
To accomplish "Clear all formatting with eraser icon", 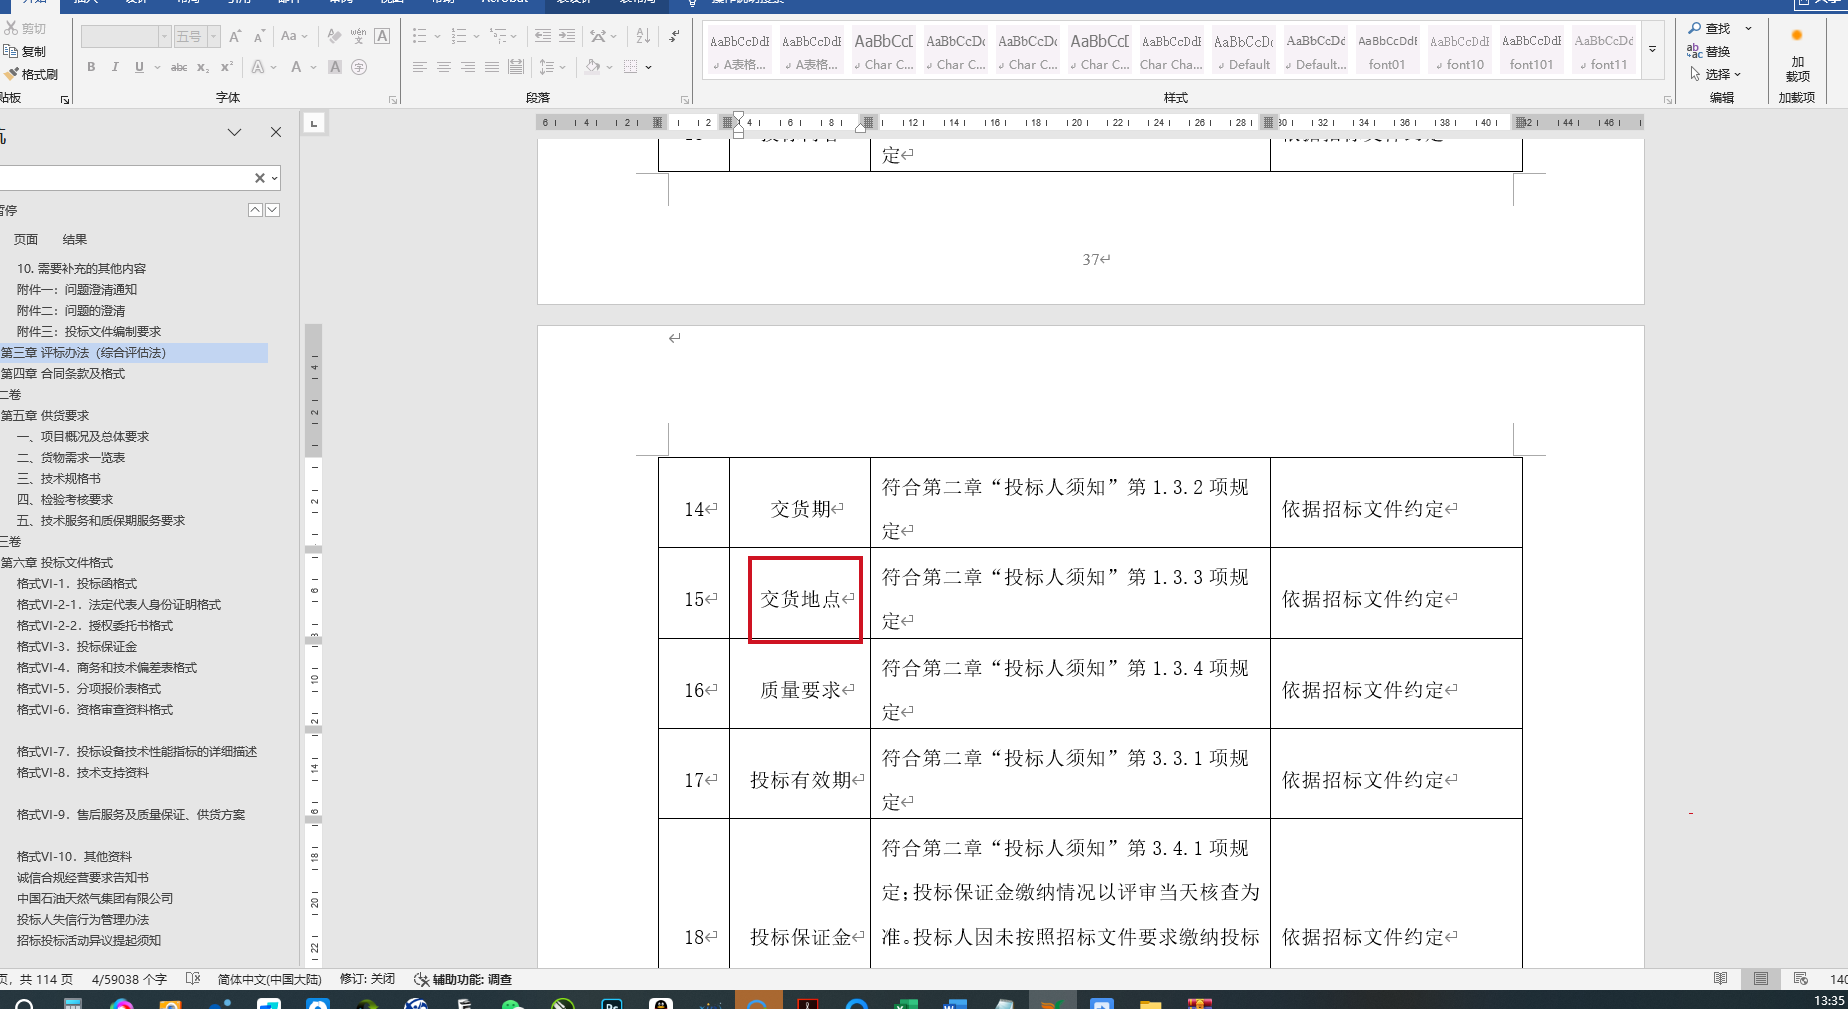I will [x=334, y=36].
